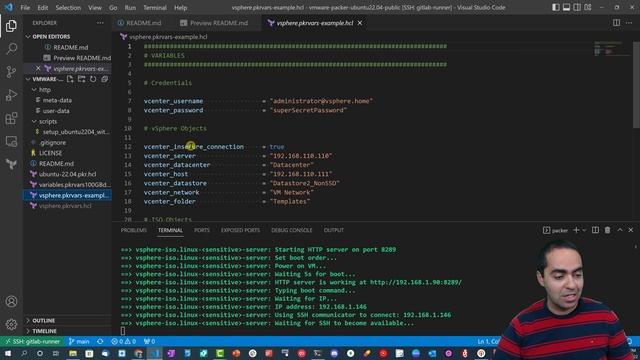
Task: Collapse all folders in explorer
Action: click(104, 79)
